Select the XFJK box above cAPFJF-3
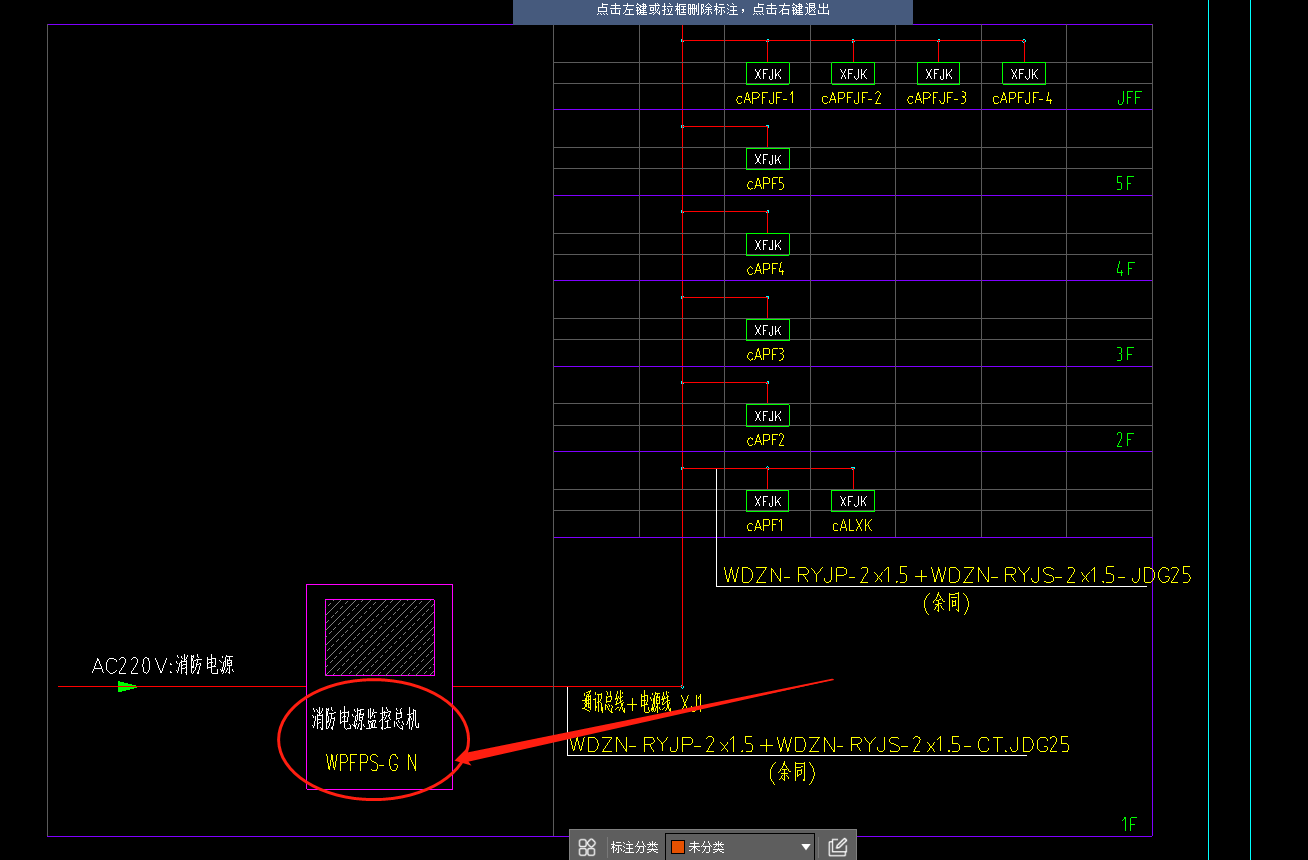This screenshot has height=860, width=1308. (938, 73)
